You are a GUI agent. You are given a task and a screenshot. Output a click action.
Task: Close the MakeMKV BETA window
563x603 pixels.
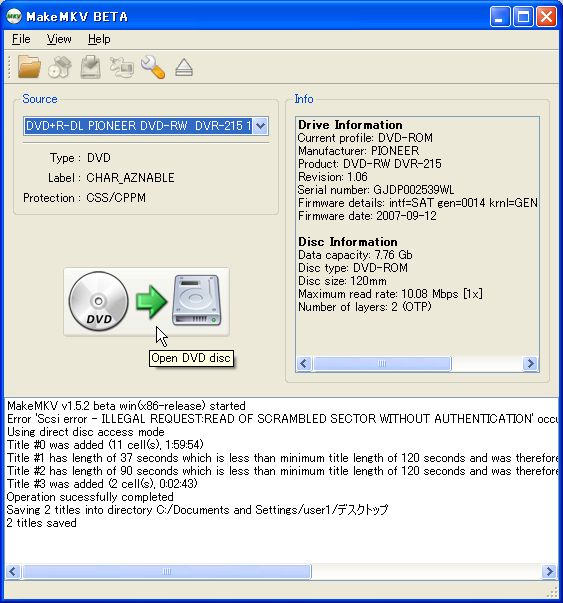coord(546,17)
